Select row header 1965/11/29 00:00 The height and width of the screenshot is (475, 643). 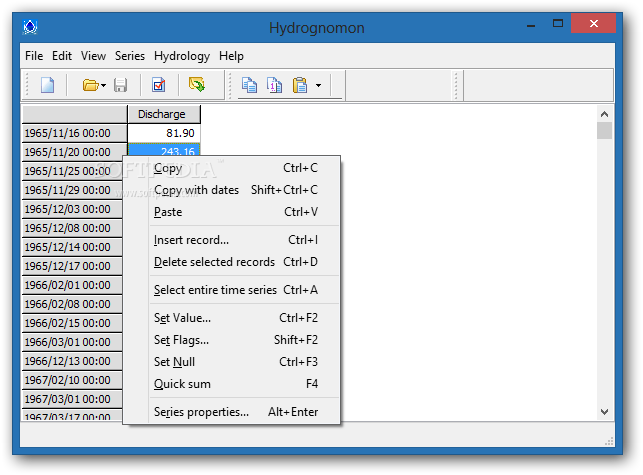click(x=72, y=190)
